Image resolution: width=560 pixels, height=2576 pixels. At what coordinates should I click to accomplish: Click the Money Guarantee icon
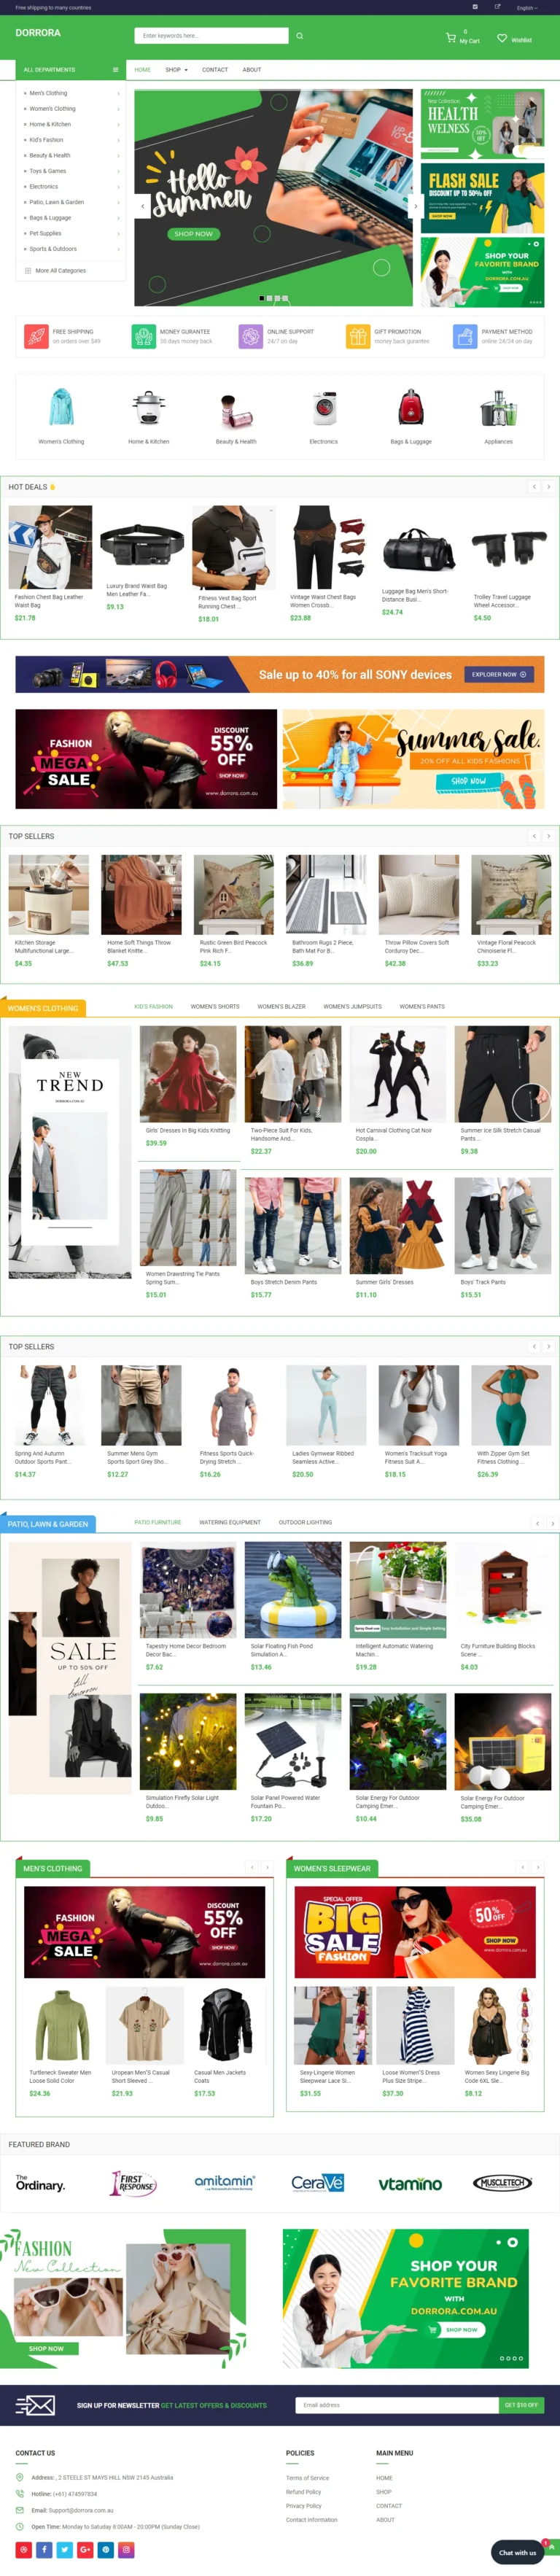click(143, 336)
